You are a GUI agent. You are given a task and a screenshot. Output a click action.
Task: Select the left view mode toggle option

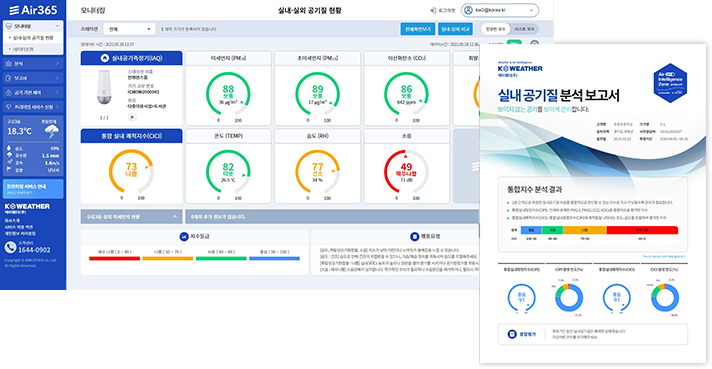pyautogui.click(x=495, y=29)
